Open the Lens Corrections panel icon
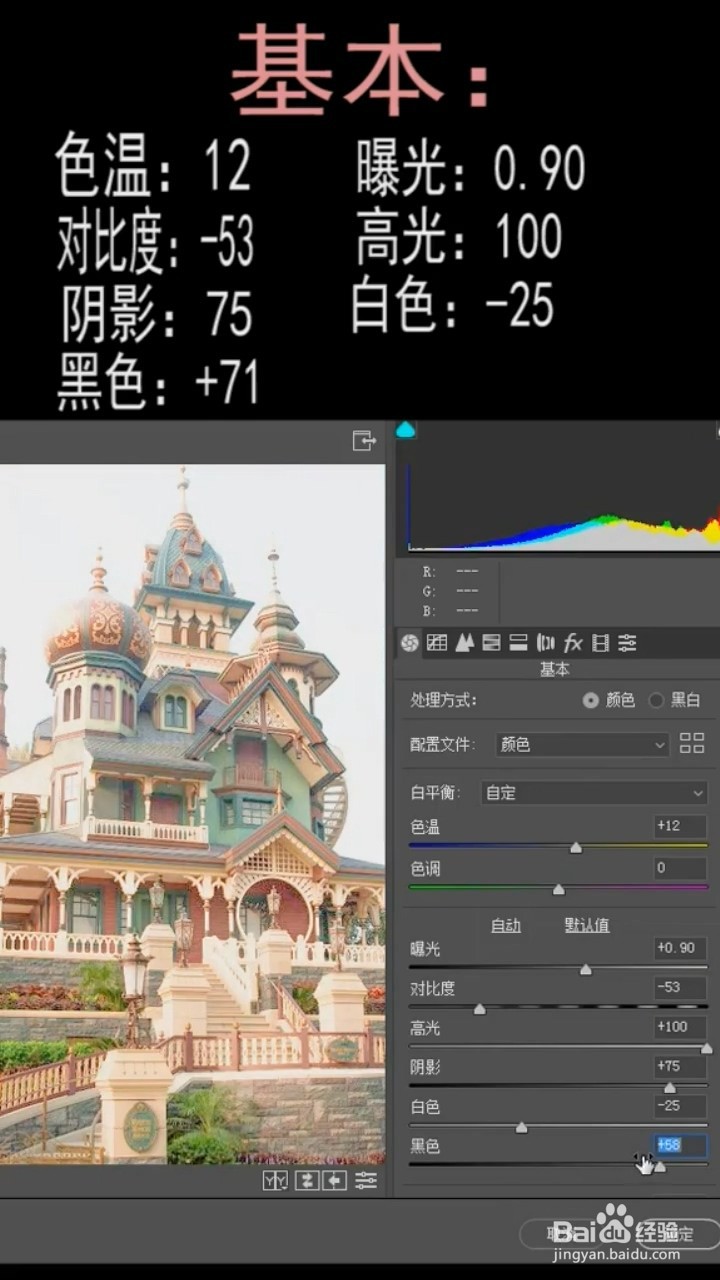 click(x=545, y=643)
